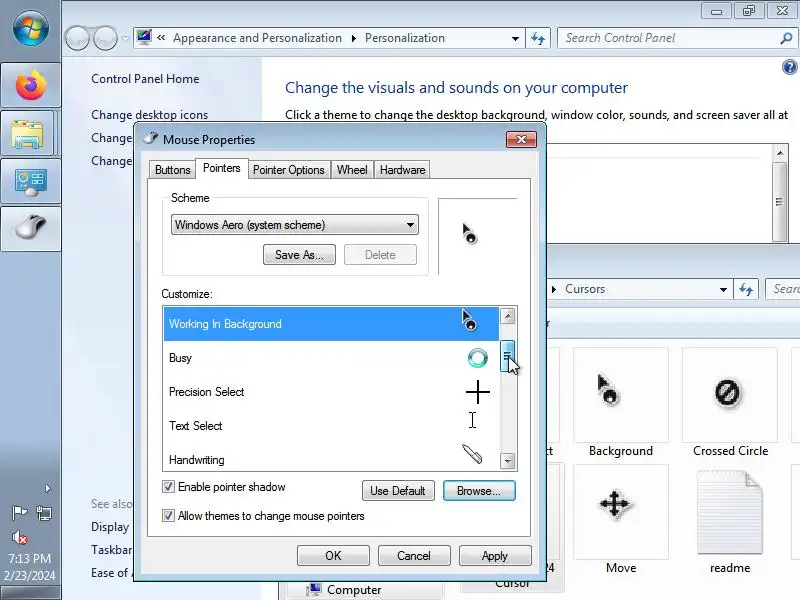This screenshot has width=800, height=600.
Task: Select the Busy pointer row
Action: tap(331, 358)
